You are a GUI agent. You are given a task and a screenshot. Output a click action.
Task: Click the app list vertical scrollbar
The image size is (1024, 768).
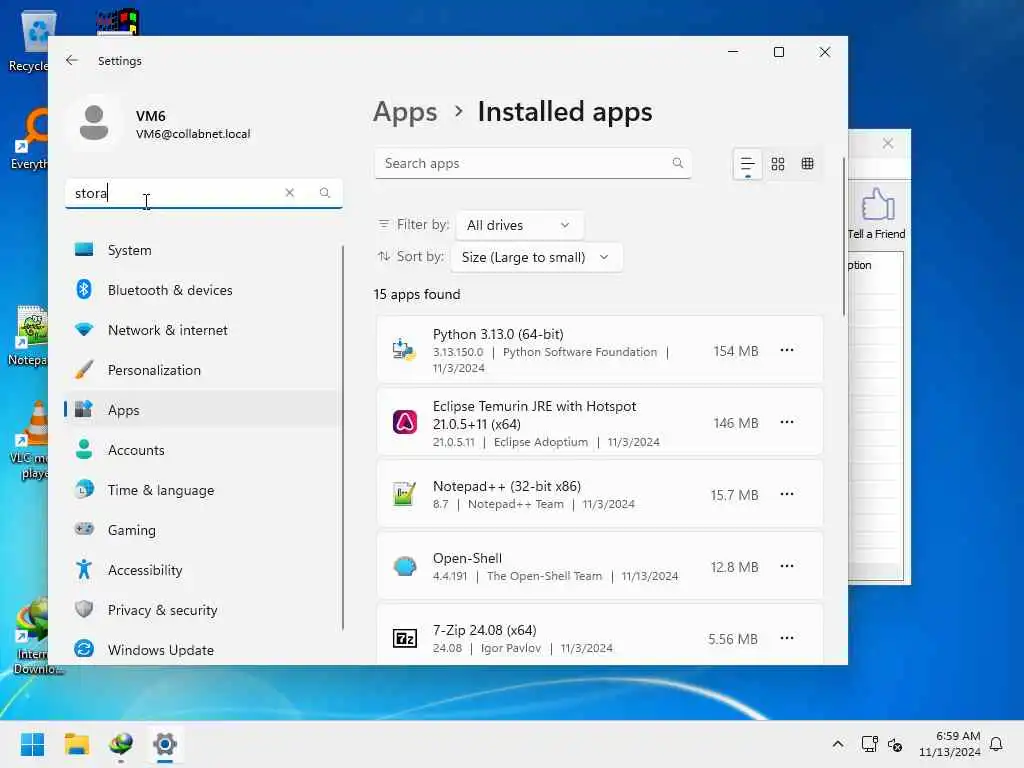[843, 236]
